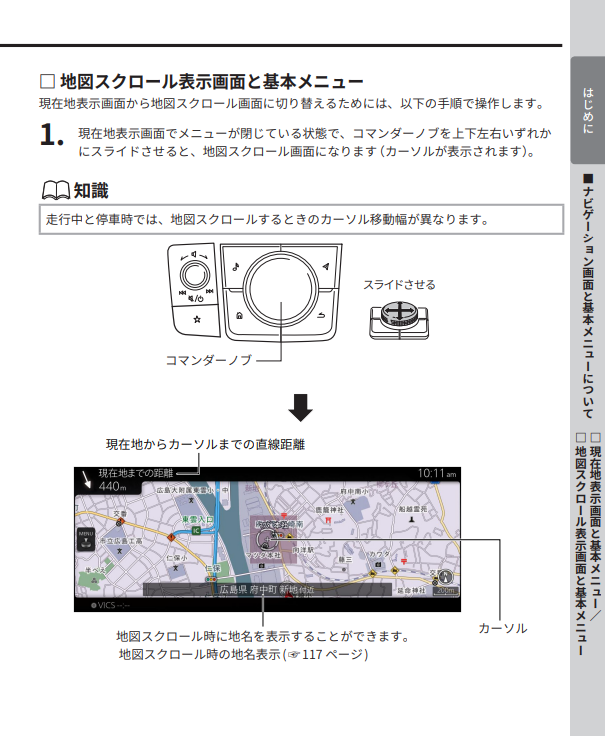
Task: Click the 現在地表示画面と基本メニュー sidebar entry
Action: pyautogui.click(x=595, y=527)
